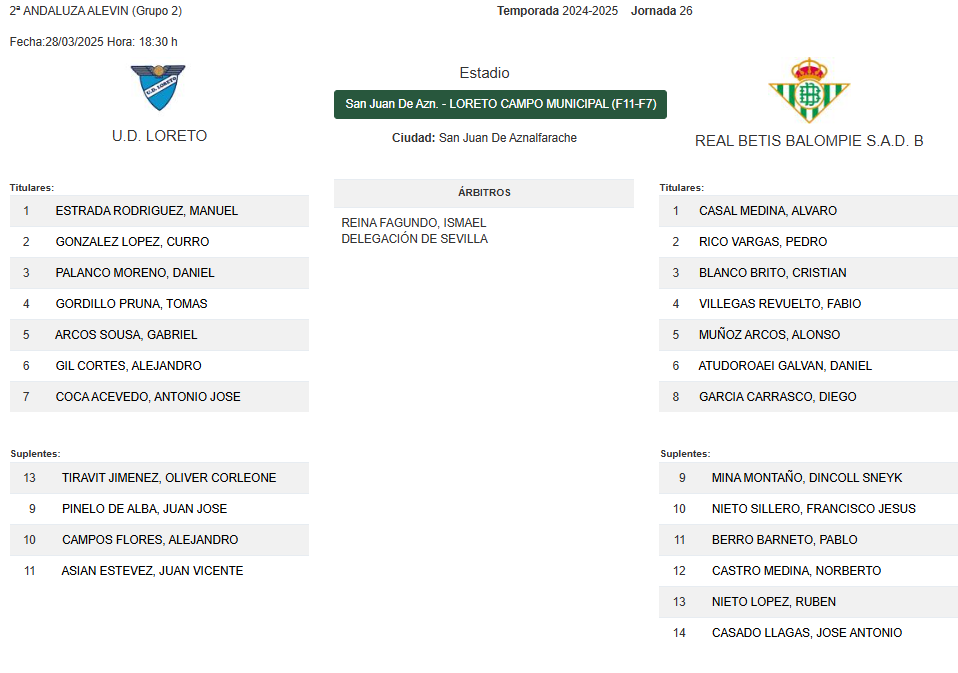The image size is (958, 673).
Task: Click the REAL BETIS BALOMPIE S.A.D. B name
Action: point(809,141)
